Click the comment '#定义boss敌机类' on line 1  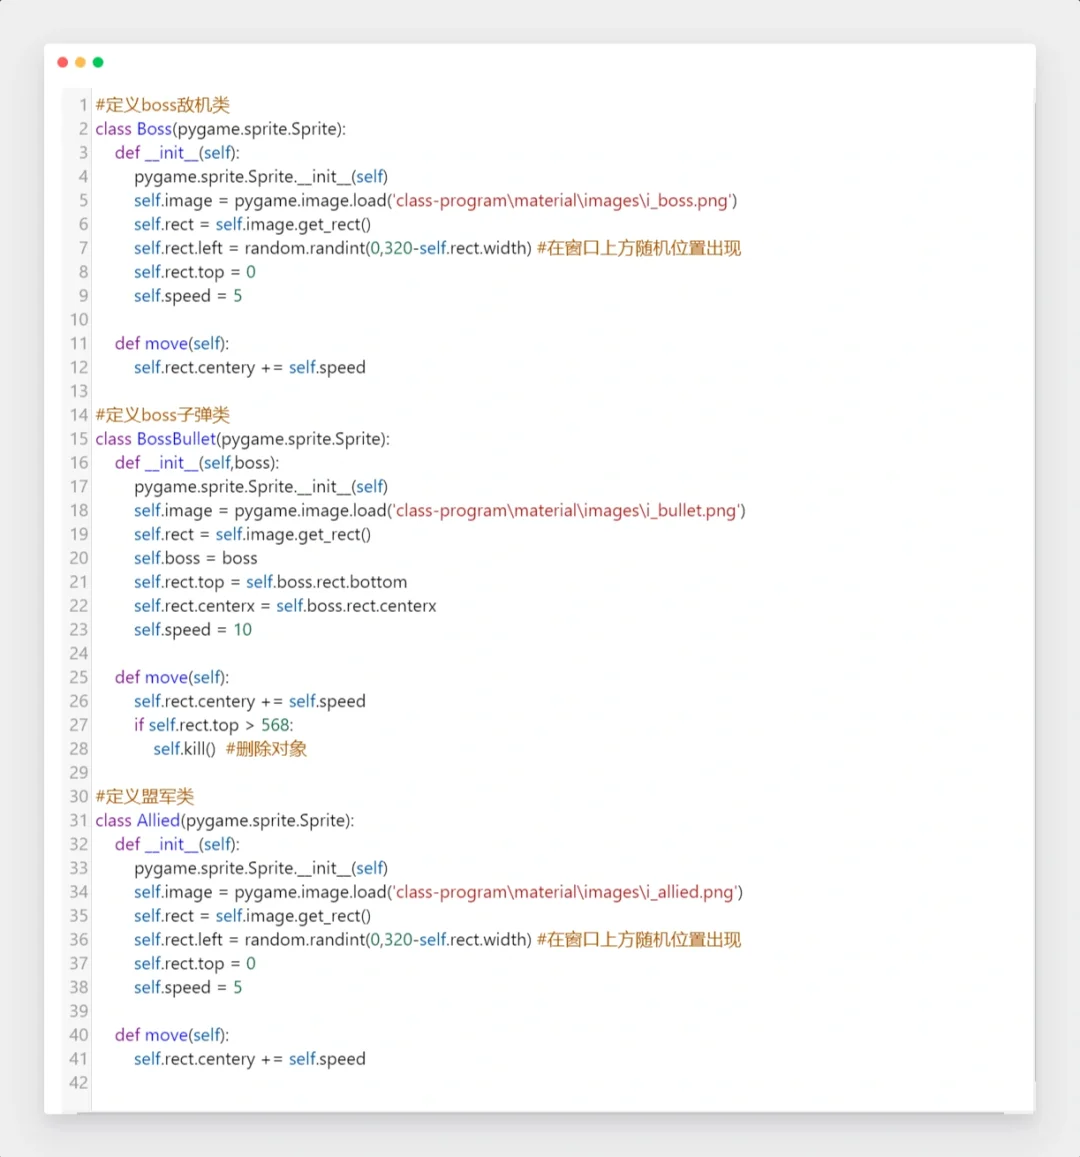[x=162, y=105]
